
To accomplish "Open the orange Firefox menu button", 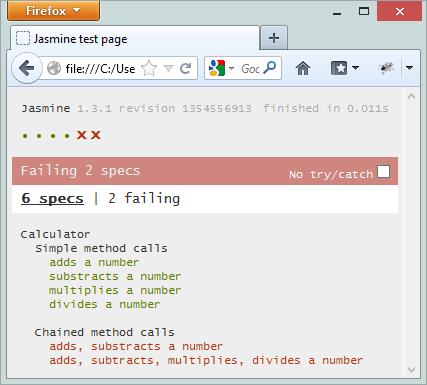I will point(53,11).
